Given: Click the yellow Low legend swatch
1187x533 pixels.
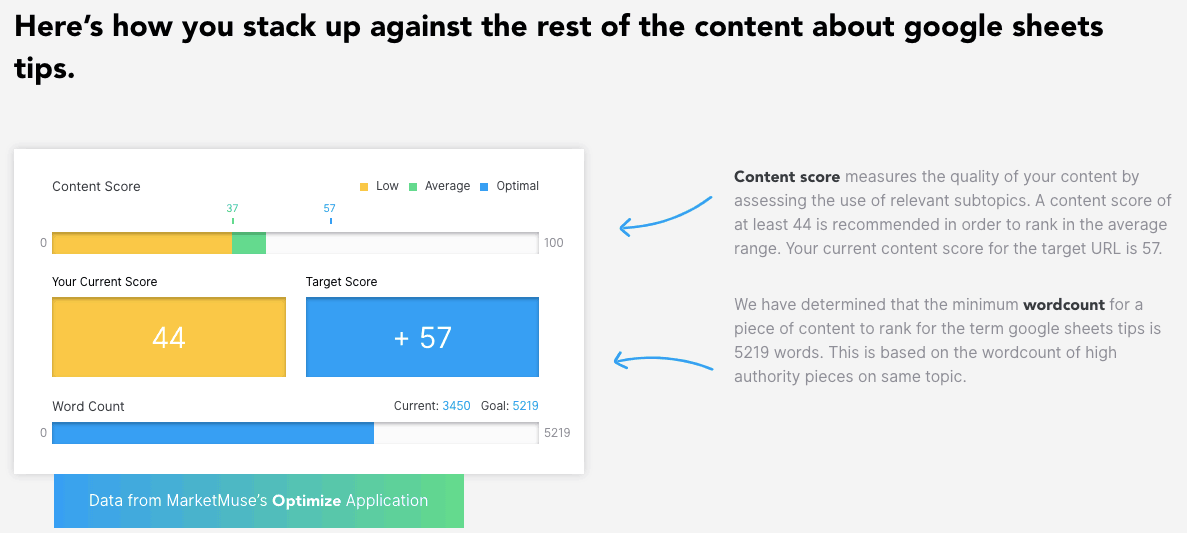Looking at the screenshot, I should pyautogui.click(x=364, y=187).
